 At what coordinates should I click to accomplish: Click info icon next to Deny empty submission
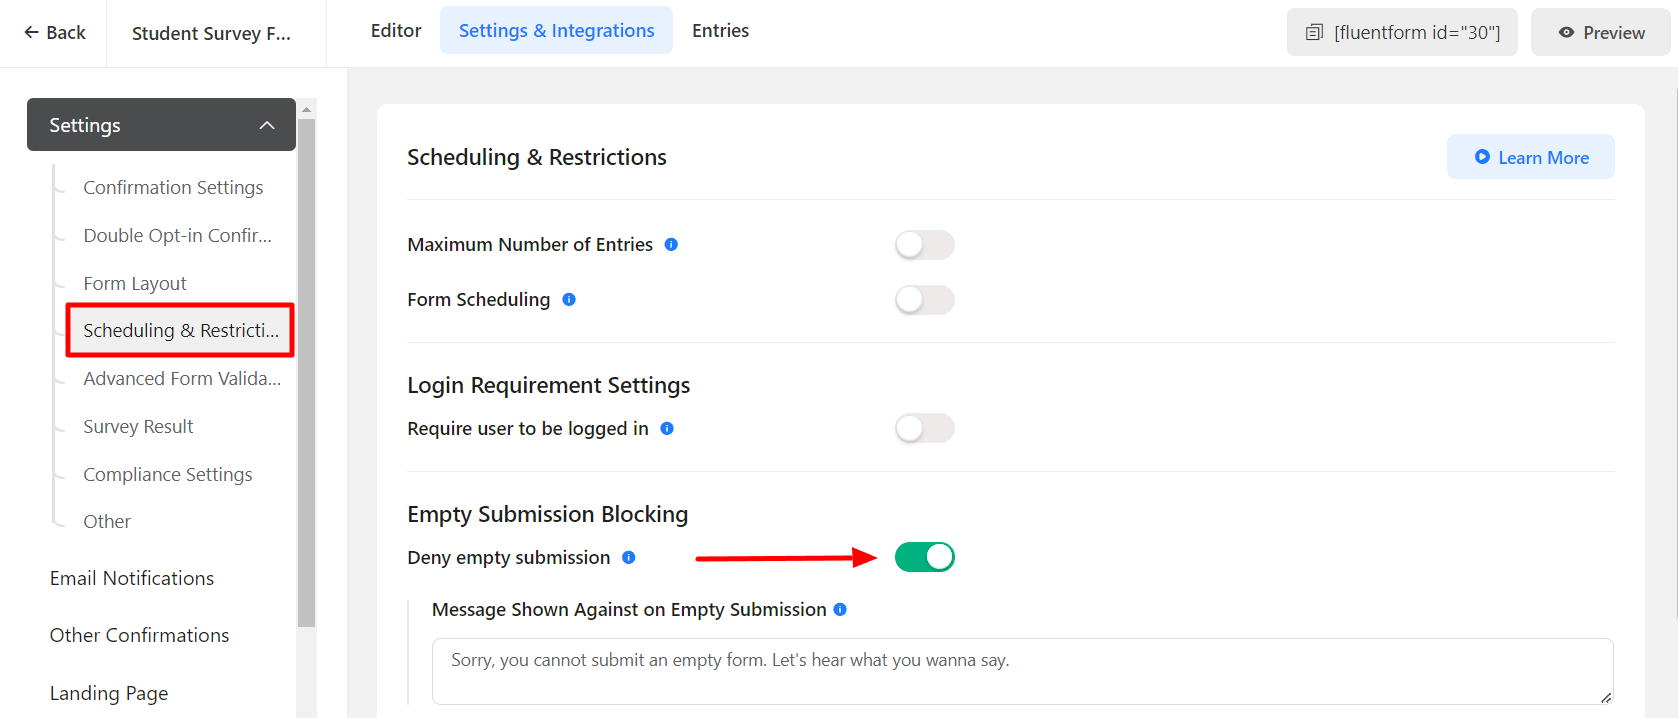coord(629,557)
